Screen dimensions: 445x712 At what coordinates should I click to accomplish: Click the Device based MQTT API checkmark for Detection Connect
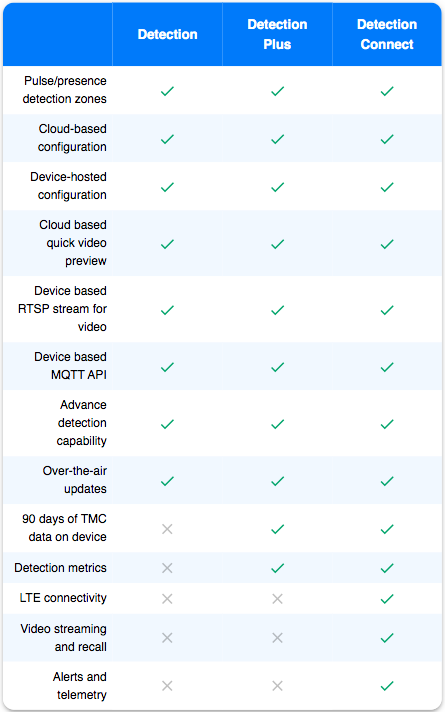coord(387,366)
